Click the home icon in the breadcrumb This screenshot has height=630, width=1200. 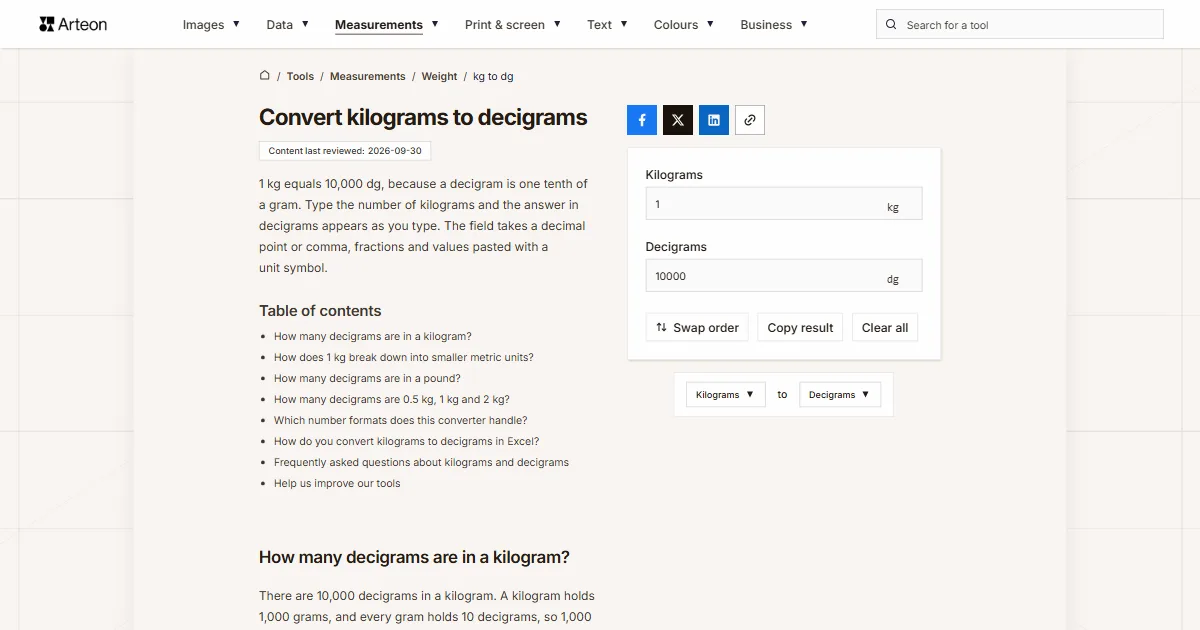265,75
